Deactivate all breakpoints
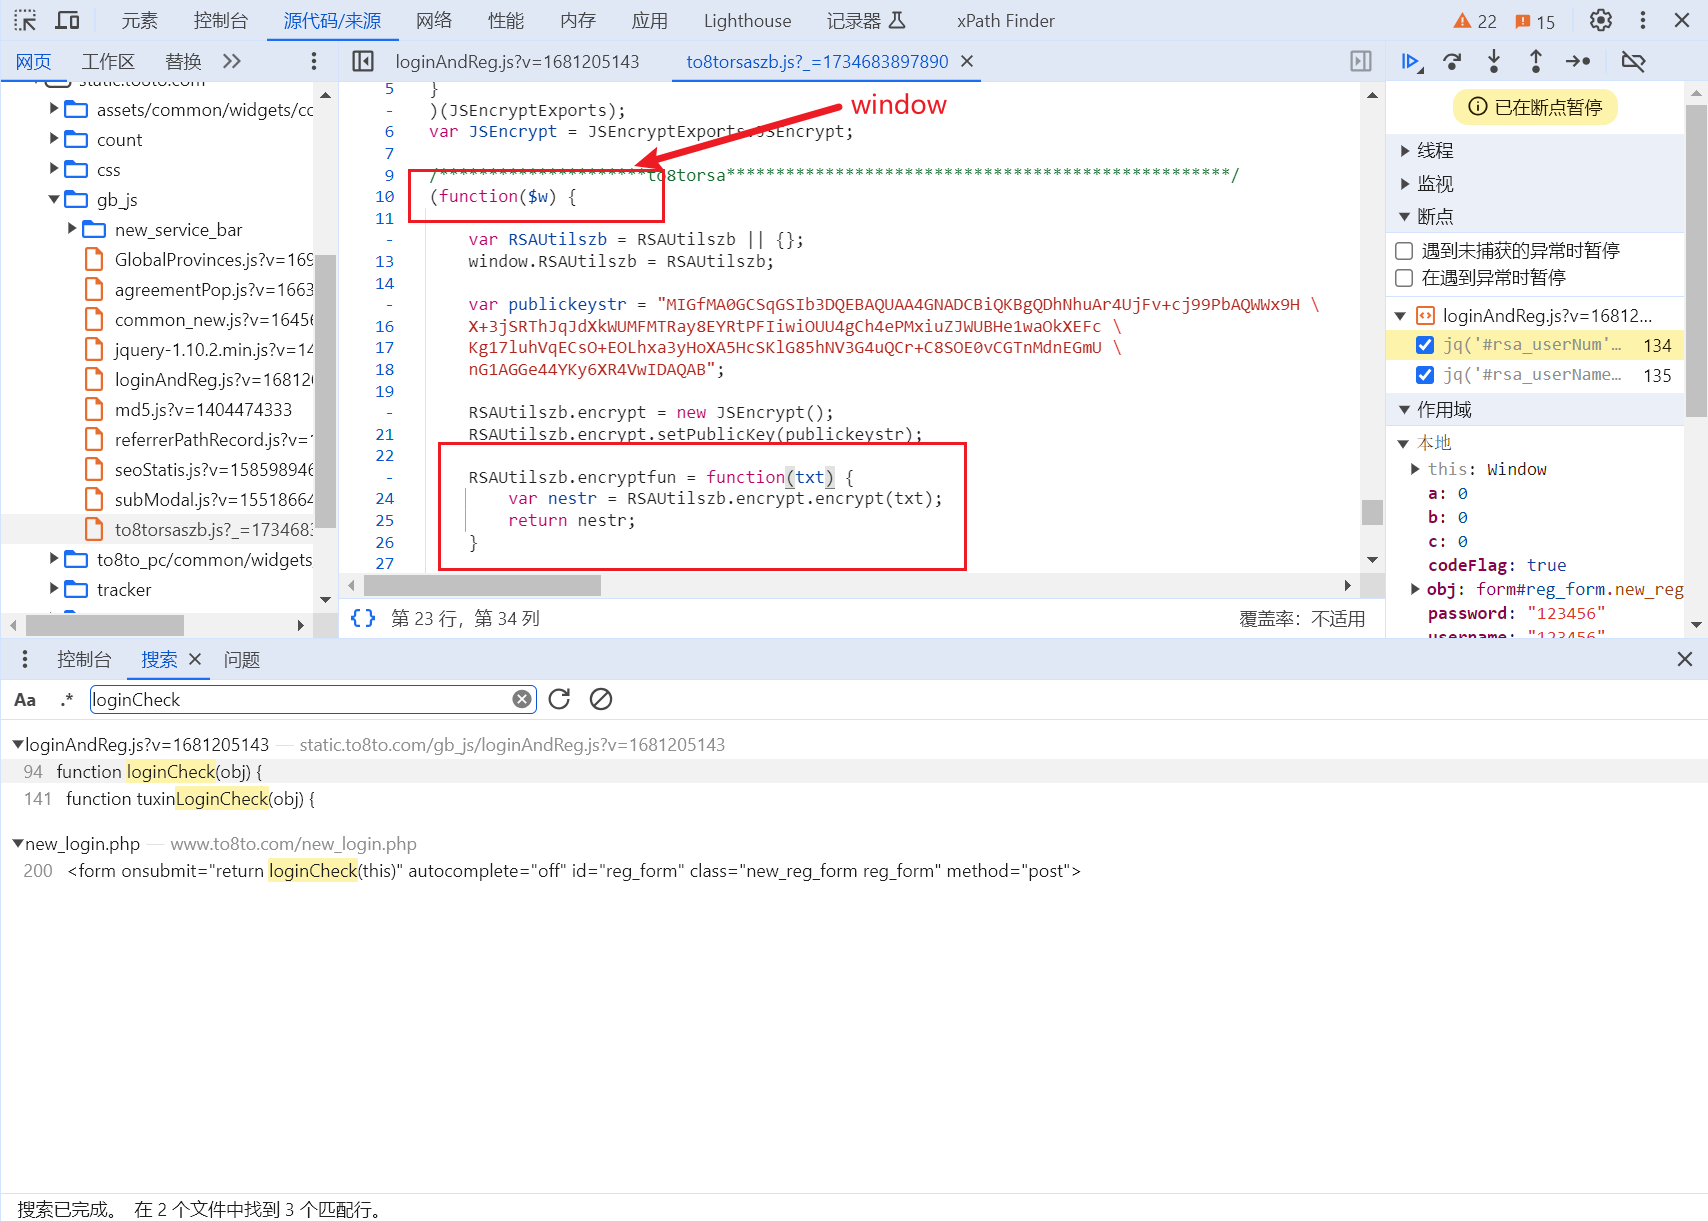1708x1221 pixels. tap(1633, 61)
